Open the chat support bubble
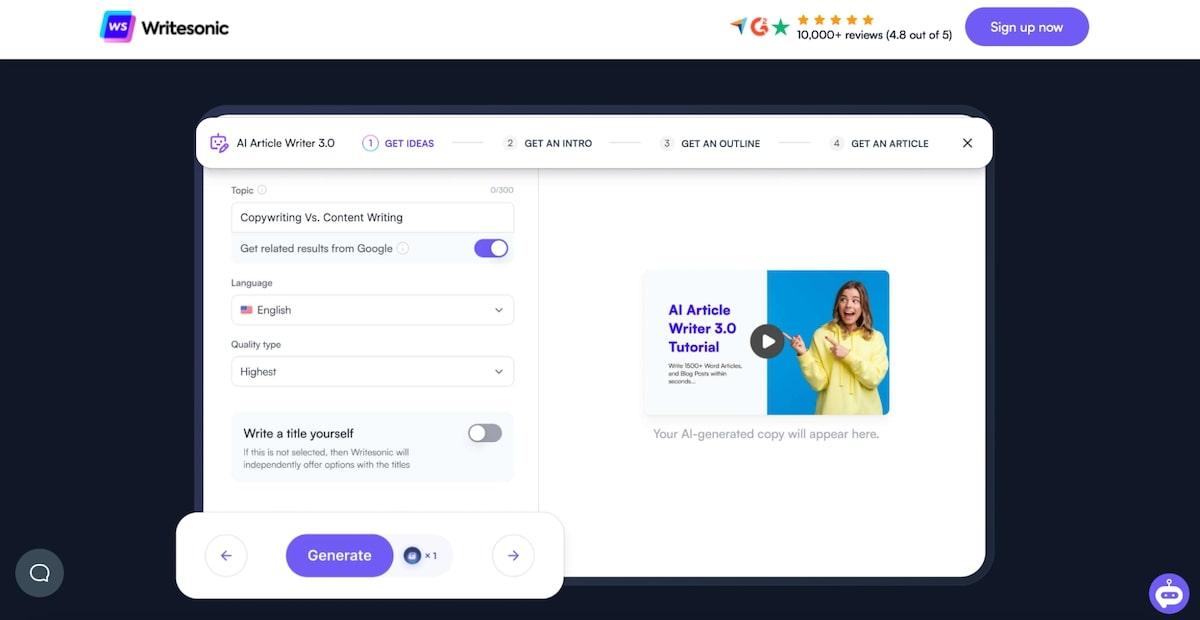 (39, 573)
